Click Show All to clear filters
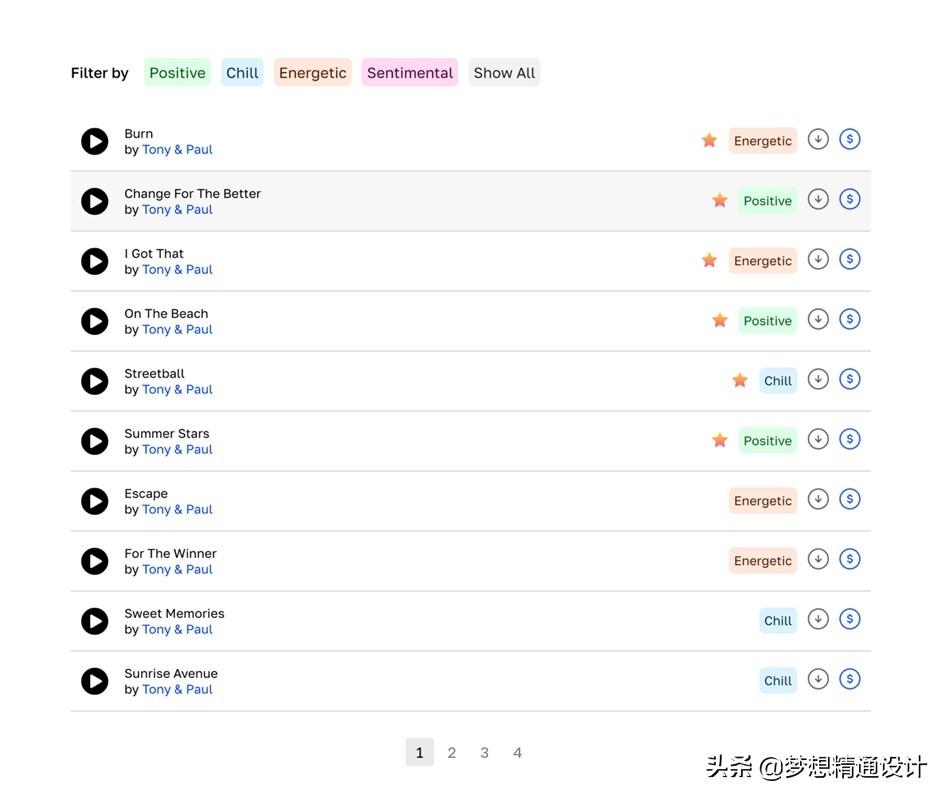Viewport: 948px width, 800px height. tap(504, 72)
